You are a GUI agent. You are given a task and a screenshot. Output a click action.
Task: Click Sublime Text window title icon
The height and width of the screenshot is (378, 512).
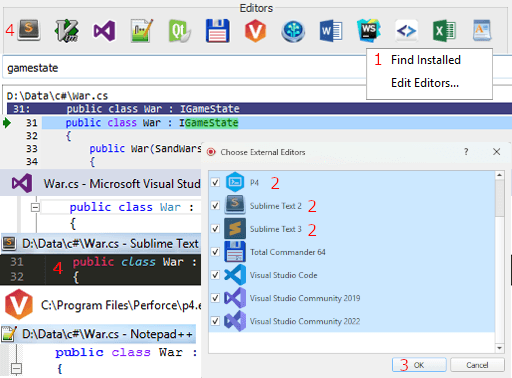(9, 243)
